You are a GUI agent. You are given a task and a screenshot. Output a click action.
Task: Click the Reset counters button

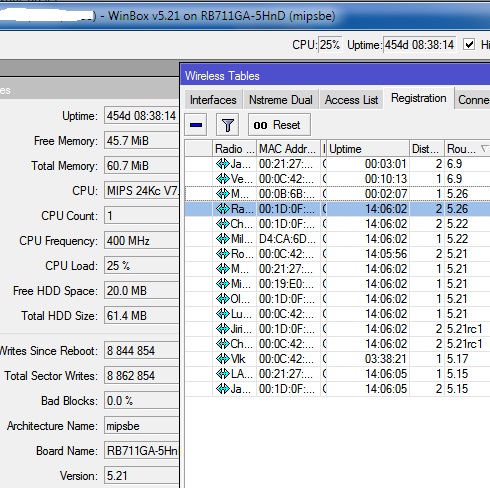[x=279, y=125]
